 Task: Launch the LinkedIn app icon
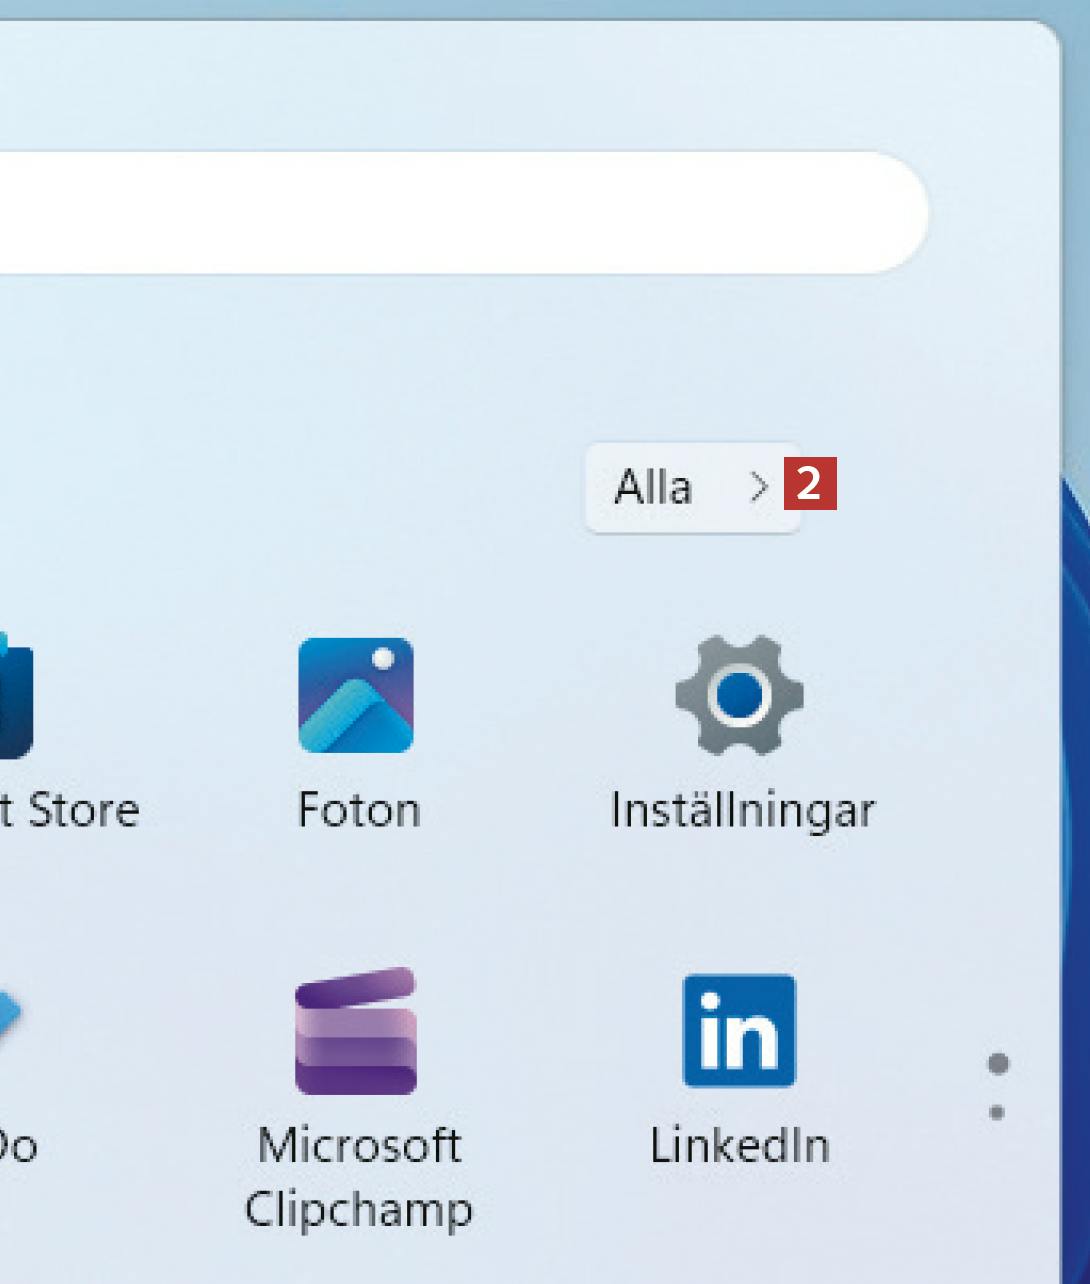coord(739,1031)
